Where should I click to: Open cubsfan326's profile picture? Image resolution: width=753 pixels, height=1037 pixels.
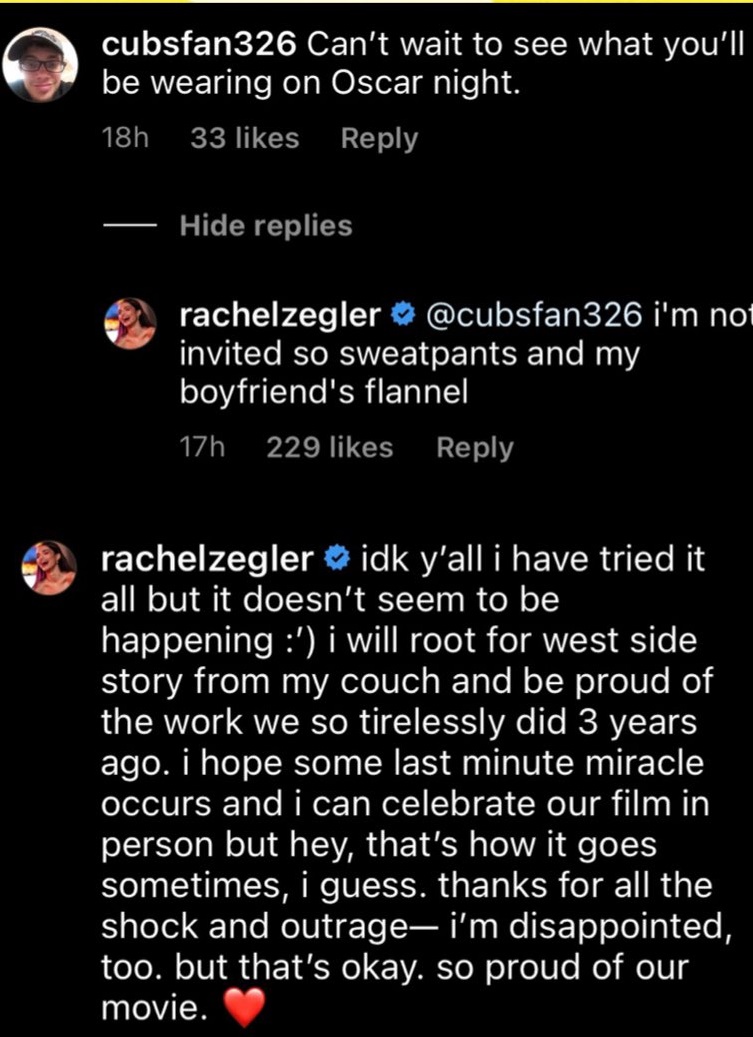[40, 64]
